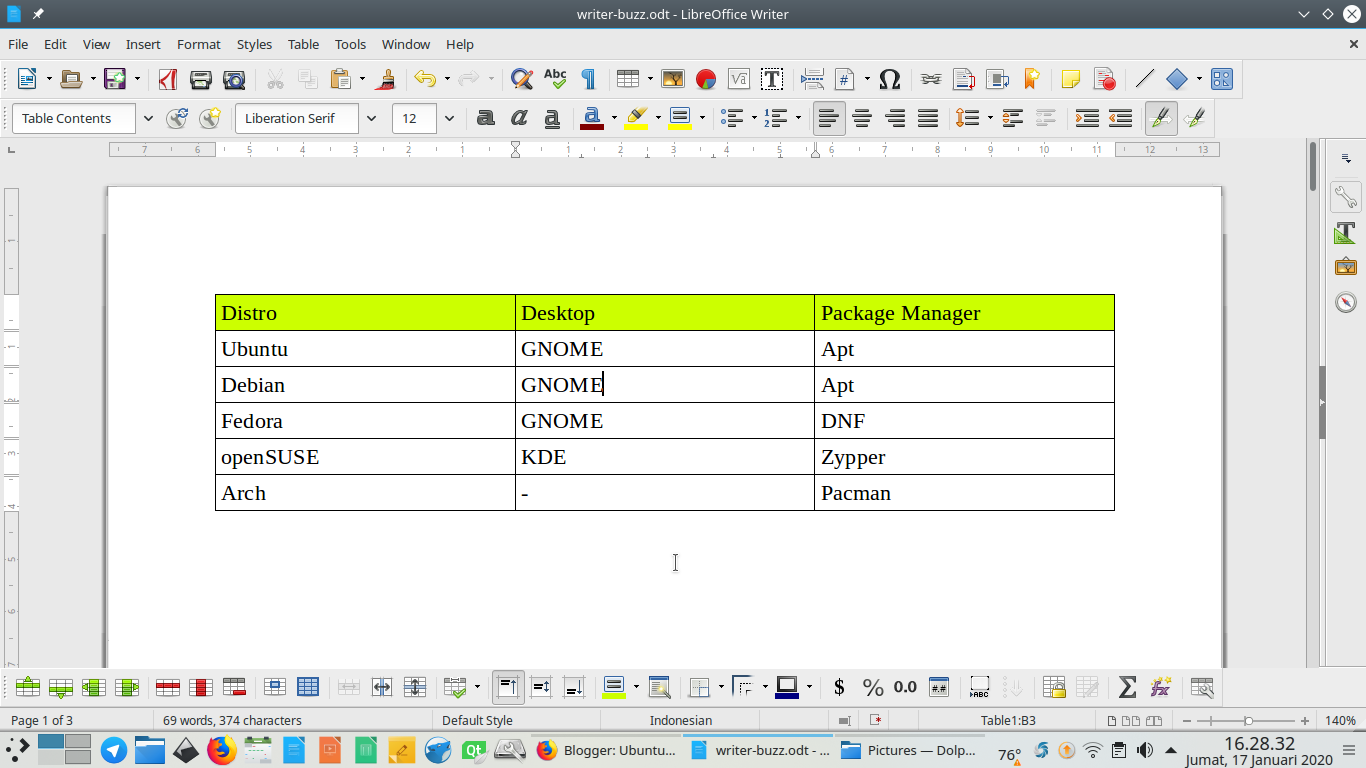The image size is (1366, 768).
Task: Open the highlighting color dropdown arrow
Action: point(658,118)
